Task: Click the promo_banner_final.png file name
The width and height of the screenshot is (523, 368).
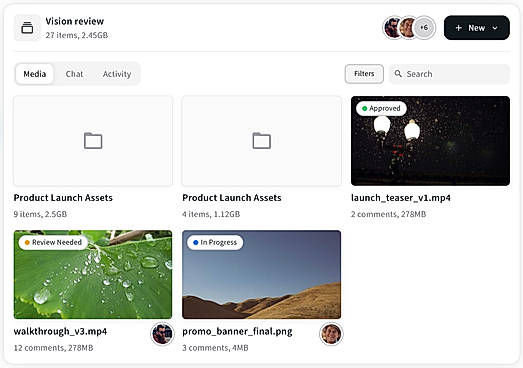Action: click(237, 331)
